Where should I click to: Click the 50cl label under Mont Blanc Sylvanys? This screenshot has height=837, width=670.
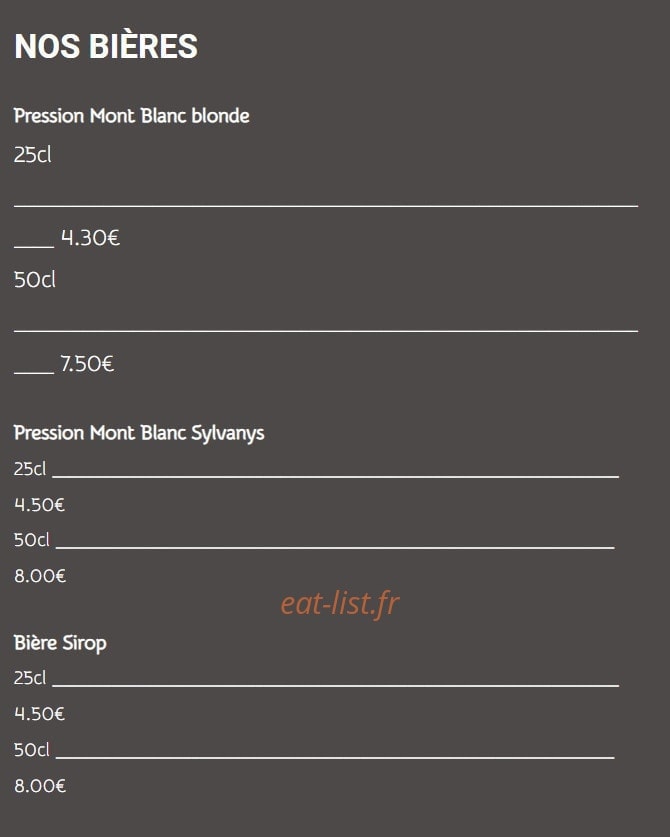pyautogui.click(x=32, y=540)
